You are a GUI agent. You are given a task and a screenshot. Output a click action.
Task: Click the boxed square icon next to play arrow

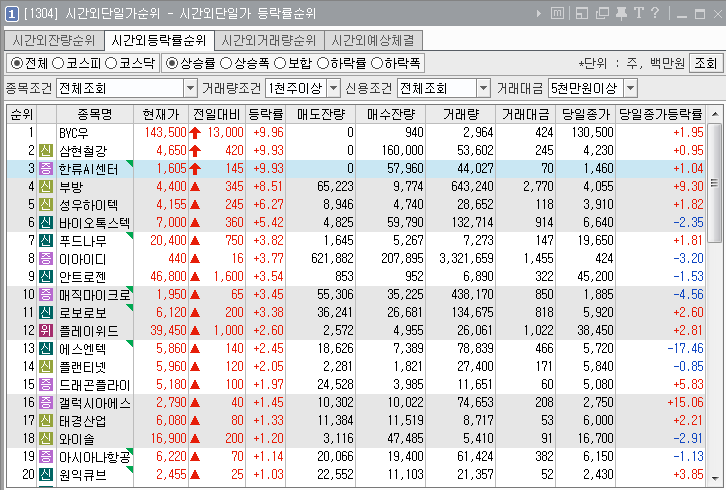pos(557,13)
